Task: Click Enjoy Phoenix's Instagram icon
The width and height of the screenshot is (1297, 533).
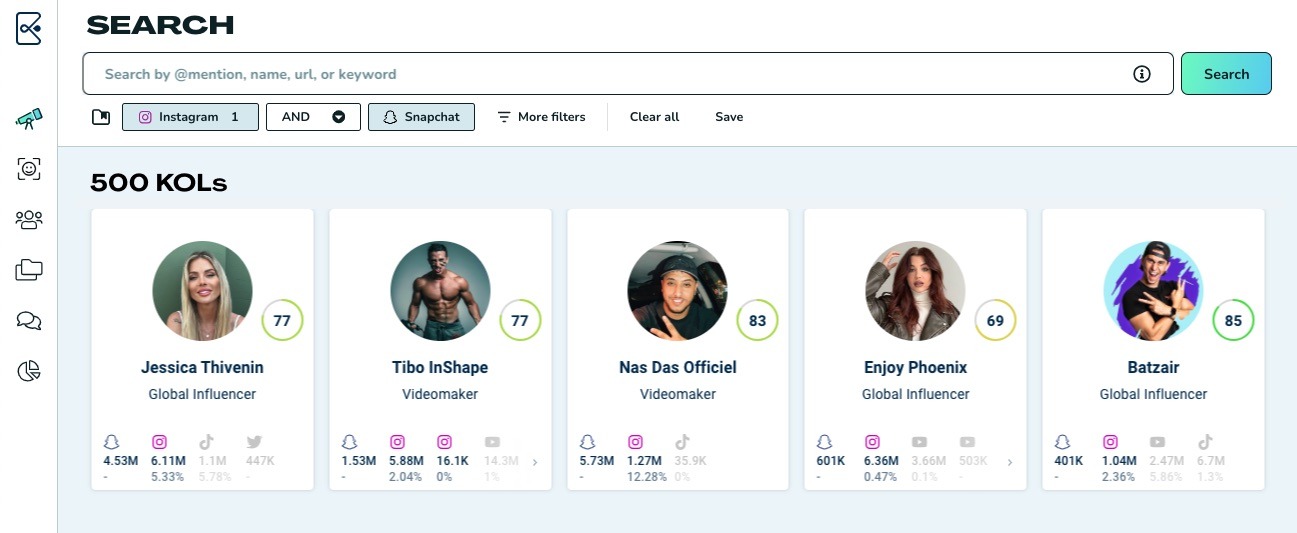Action: coord(872,441)
